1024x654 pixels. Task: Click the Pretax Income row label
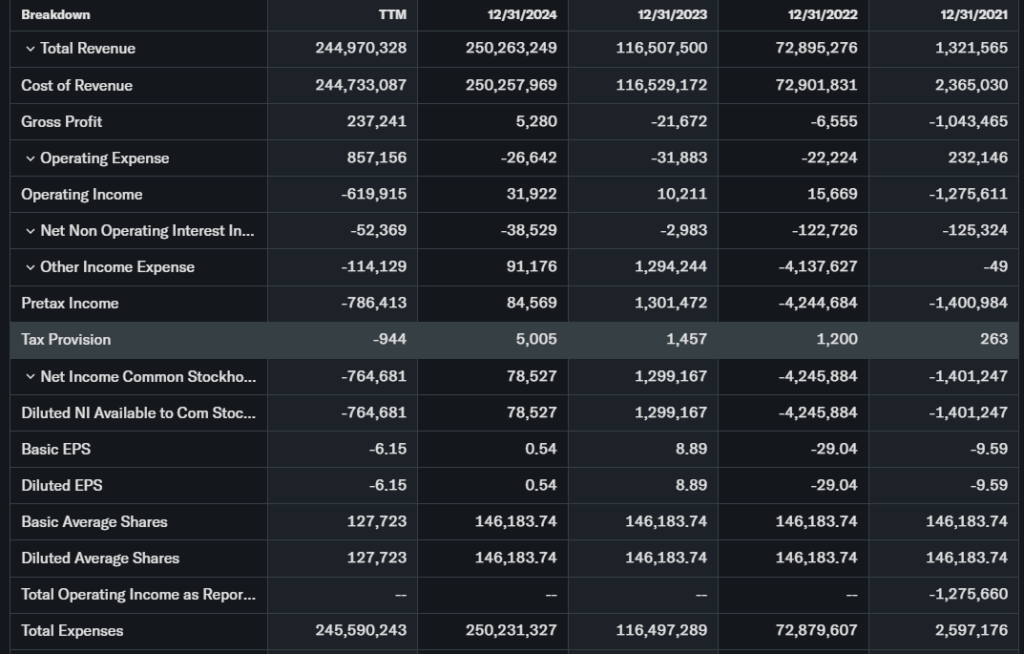point(69,304)
